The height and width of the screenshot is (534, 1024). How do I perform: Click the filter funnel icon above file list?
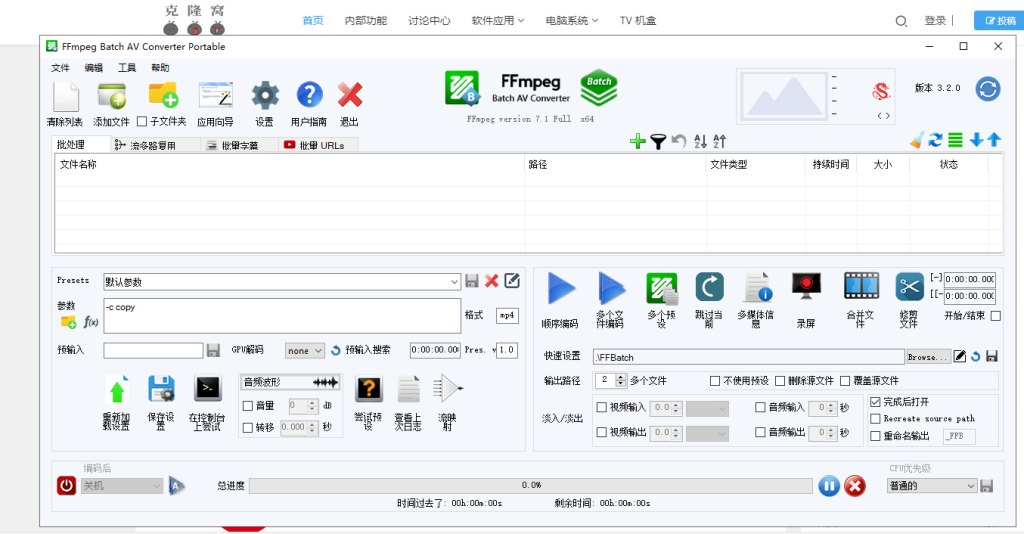click(x=658, y=141)
